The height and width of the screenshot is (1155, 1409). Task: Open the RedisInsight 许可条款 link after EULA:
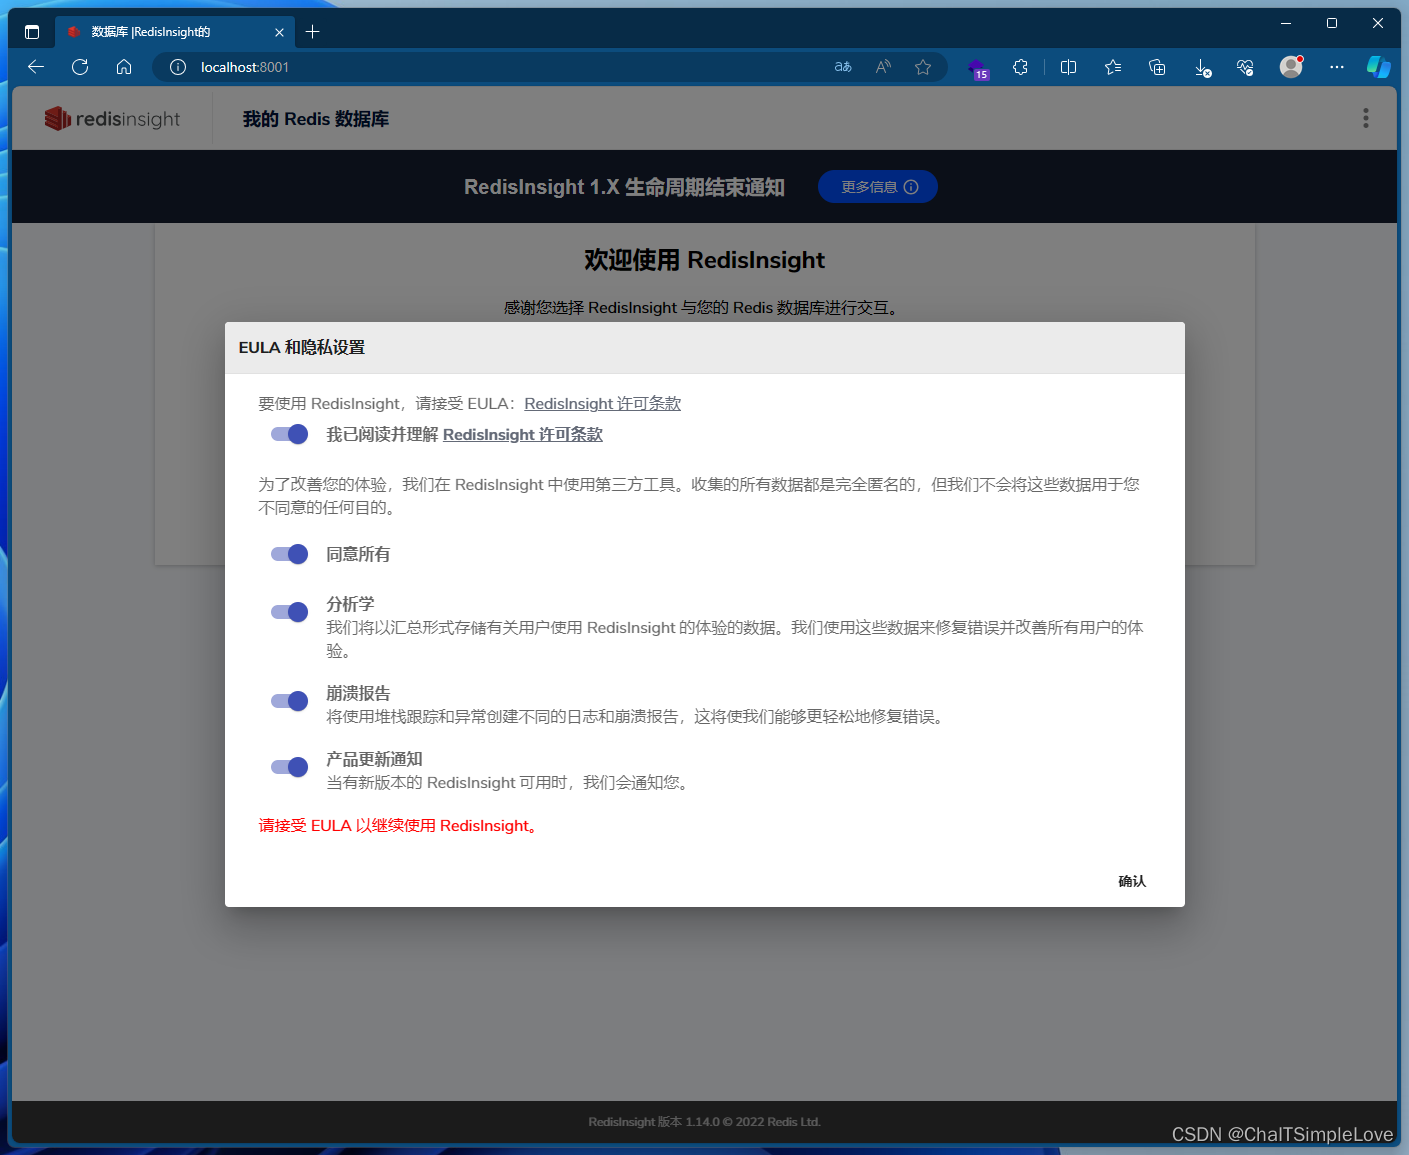pyautogui.click(x=602, y=403)
